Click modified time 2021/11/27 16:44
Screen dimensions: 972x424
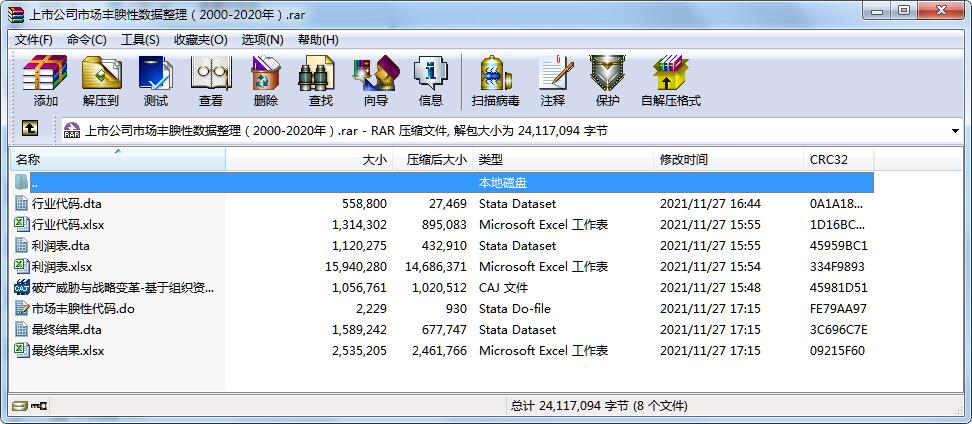click(710, 203)
